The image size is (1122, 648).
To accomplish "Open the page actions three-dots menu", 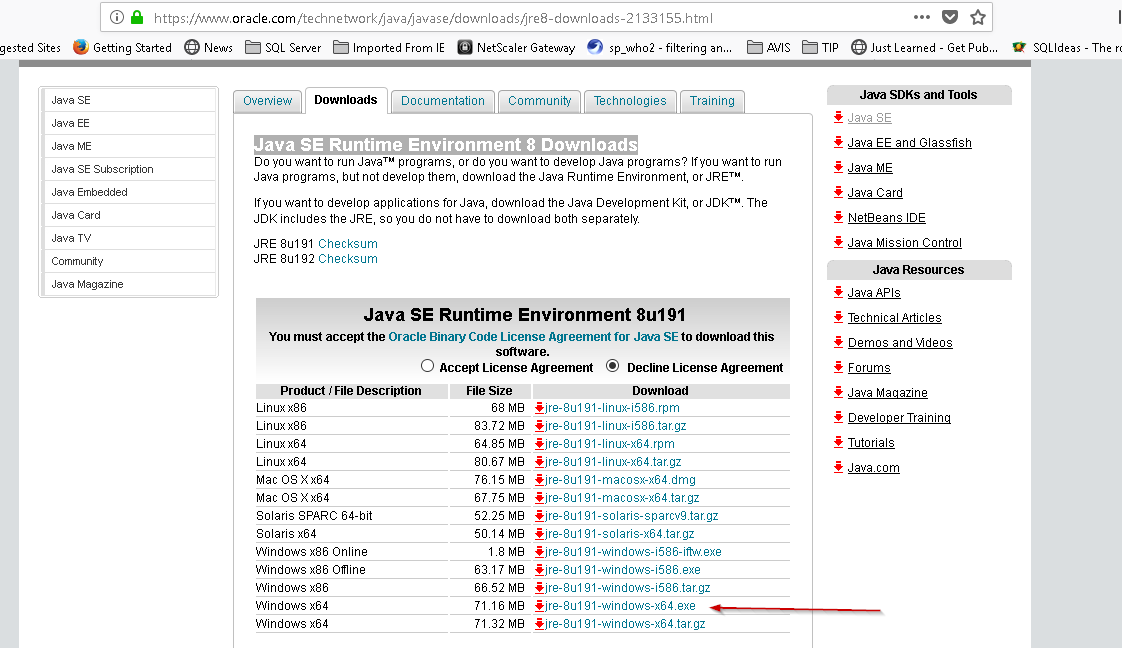I will pos(922,18).
